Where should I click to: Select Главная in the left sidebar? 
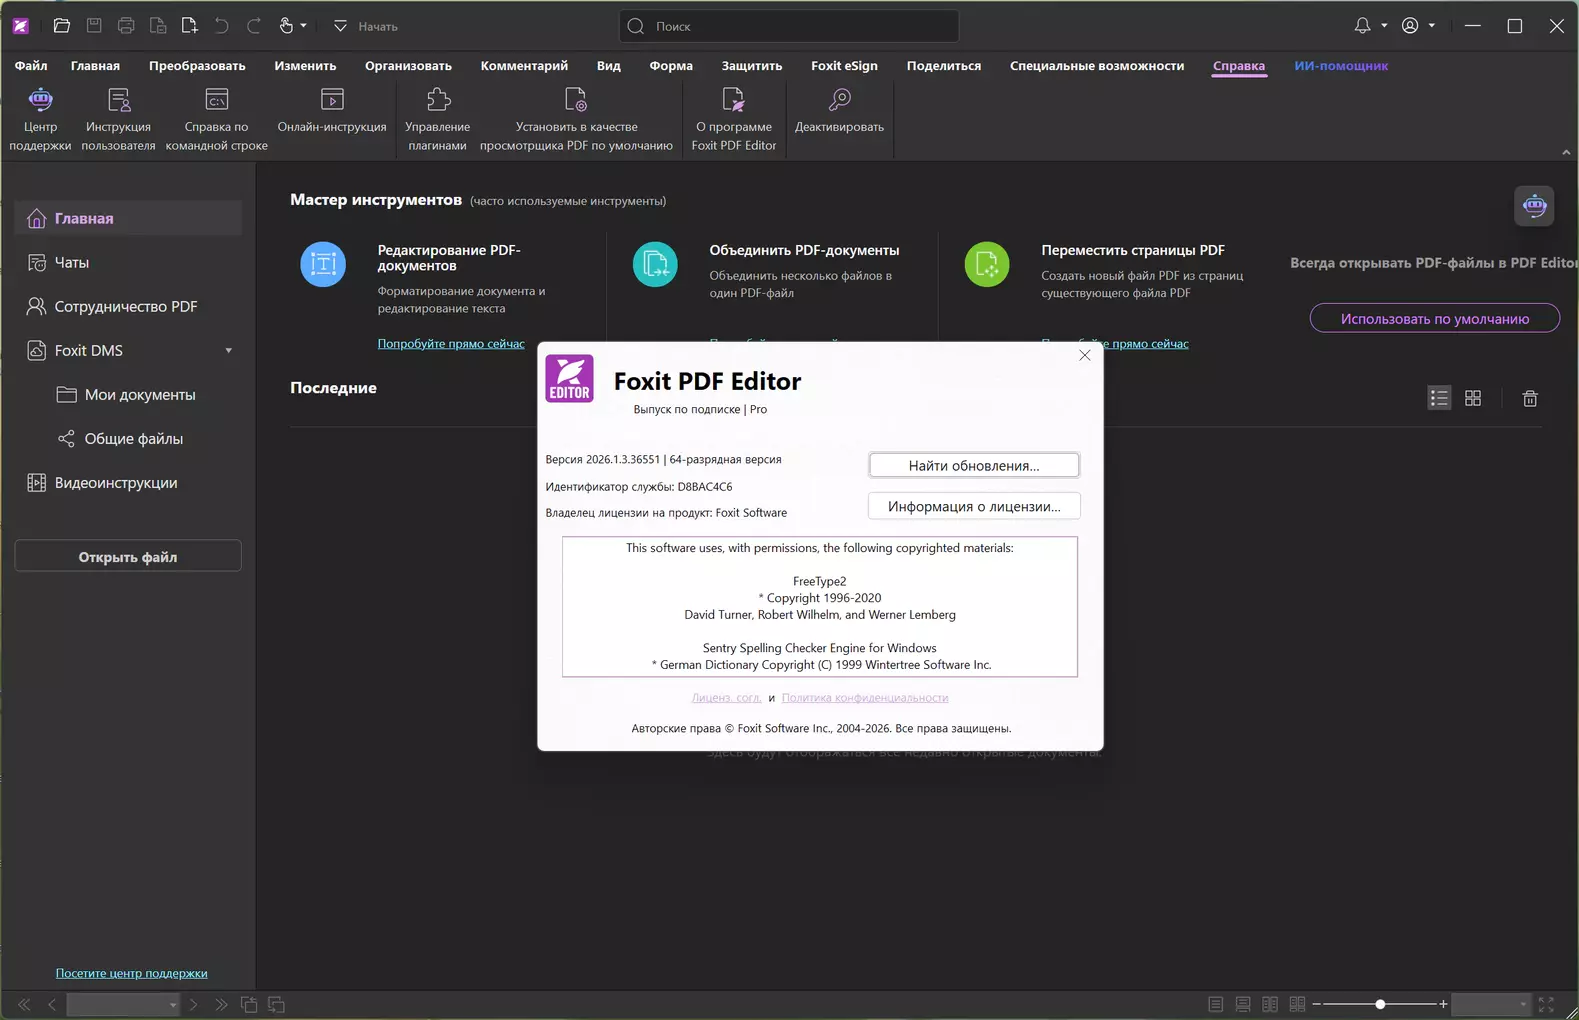tap(128, 218)
